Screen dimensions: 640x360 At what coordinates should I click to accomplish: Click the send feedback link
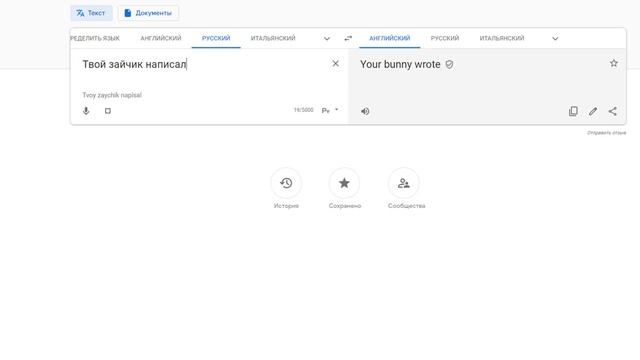click(x=607, y=133)
